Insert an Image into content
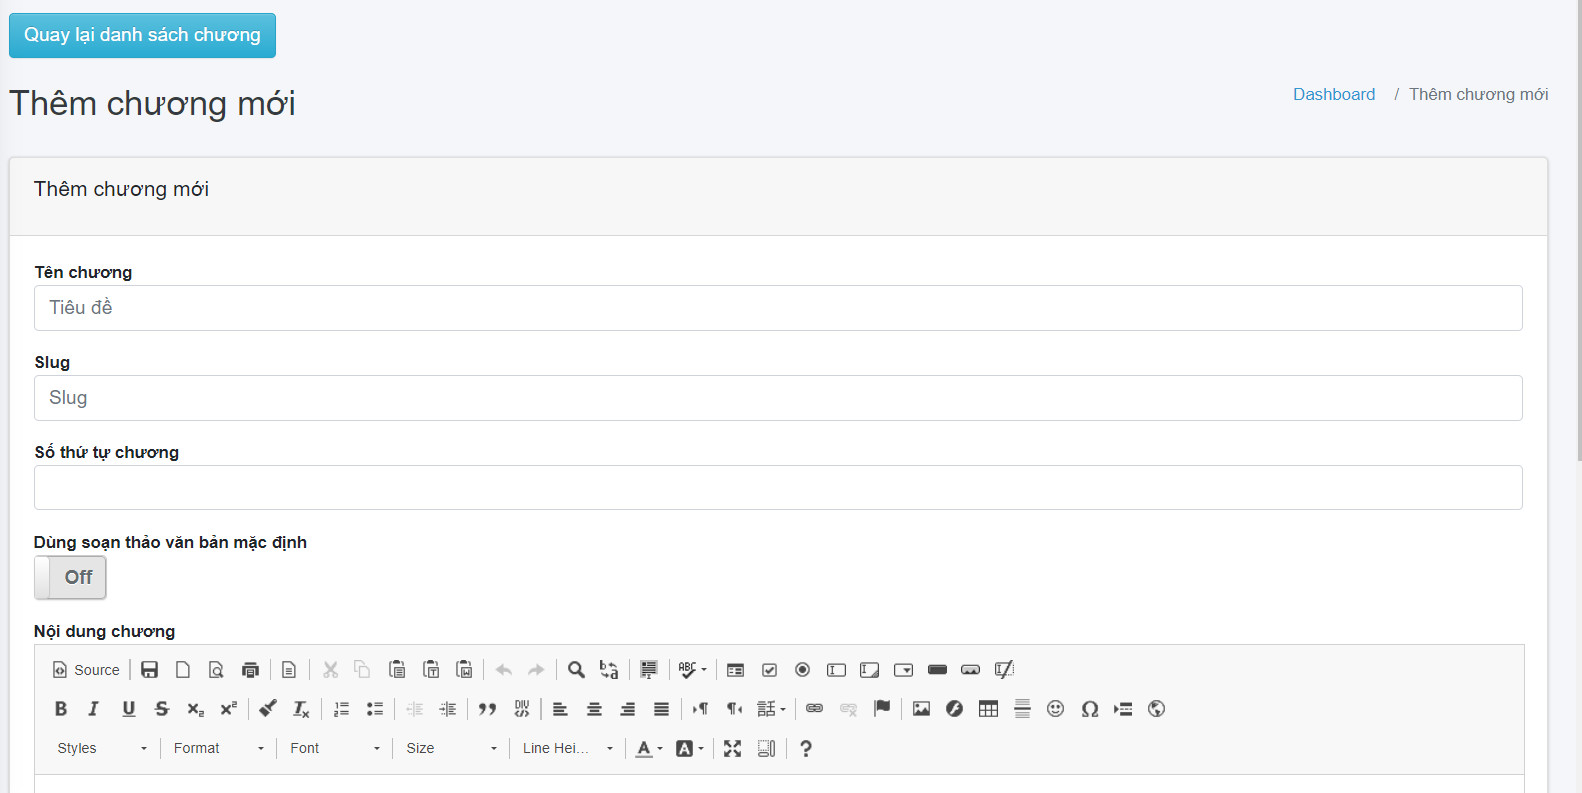 (x=921, y=709)
